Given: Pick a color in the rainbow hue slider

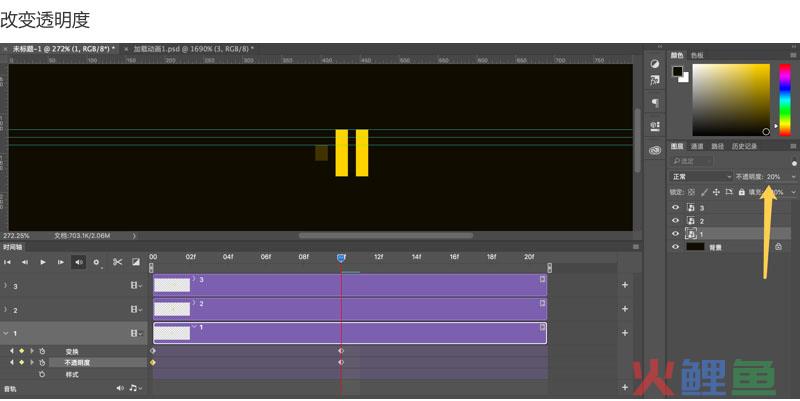Looking at the screenshot, I should (784, 98).
